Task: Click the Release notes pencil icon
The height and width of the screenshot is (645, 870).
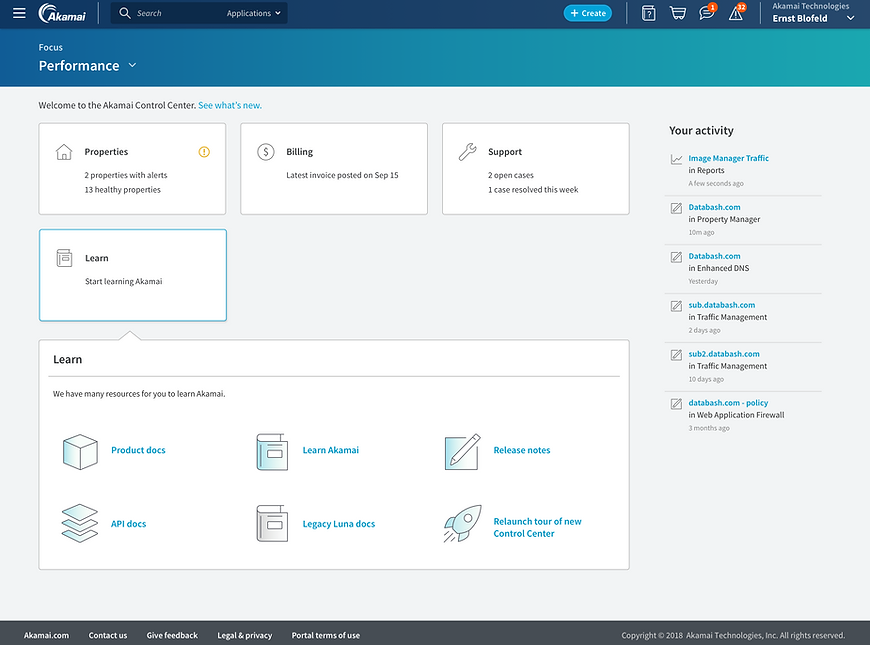Action: click(463, 452)
